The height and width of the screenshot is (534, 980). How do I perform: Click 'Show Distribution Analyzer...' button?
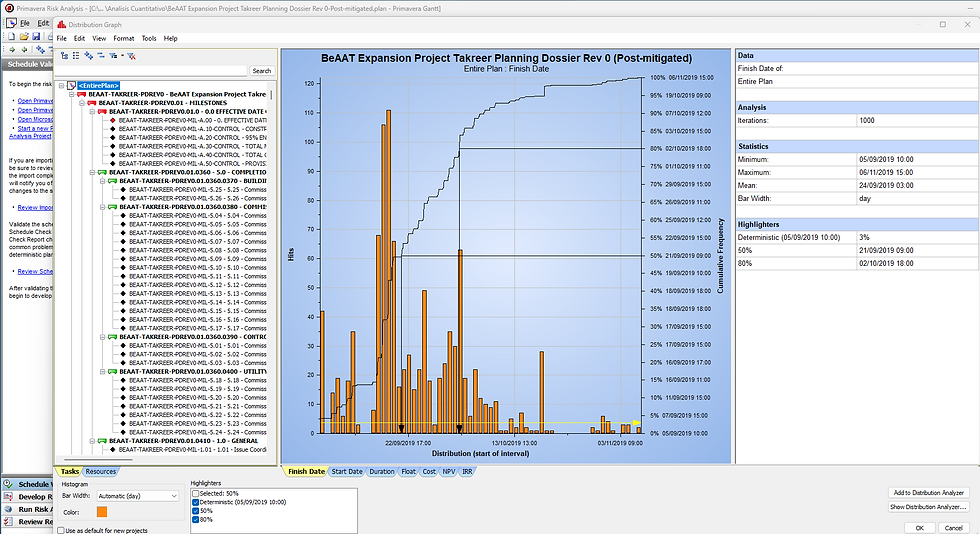pyautogui.click(x=929, y=506)
